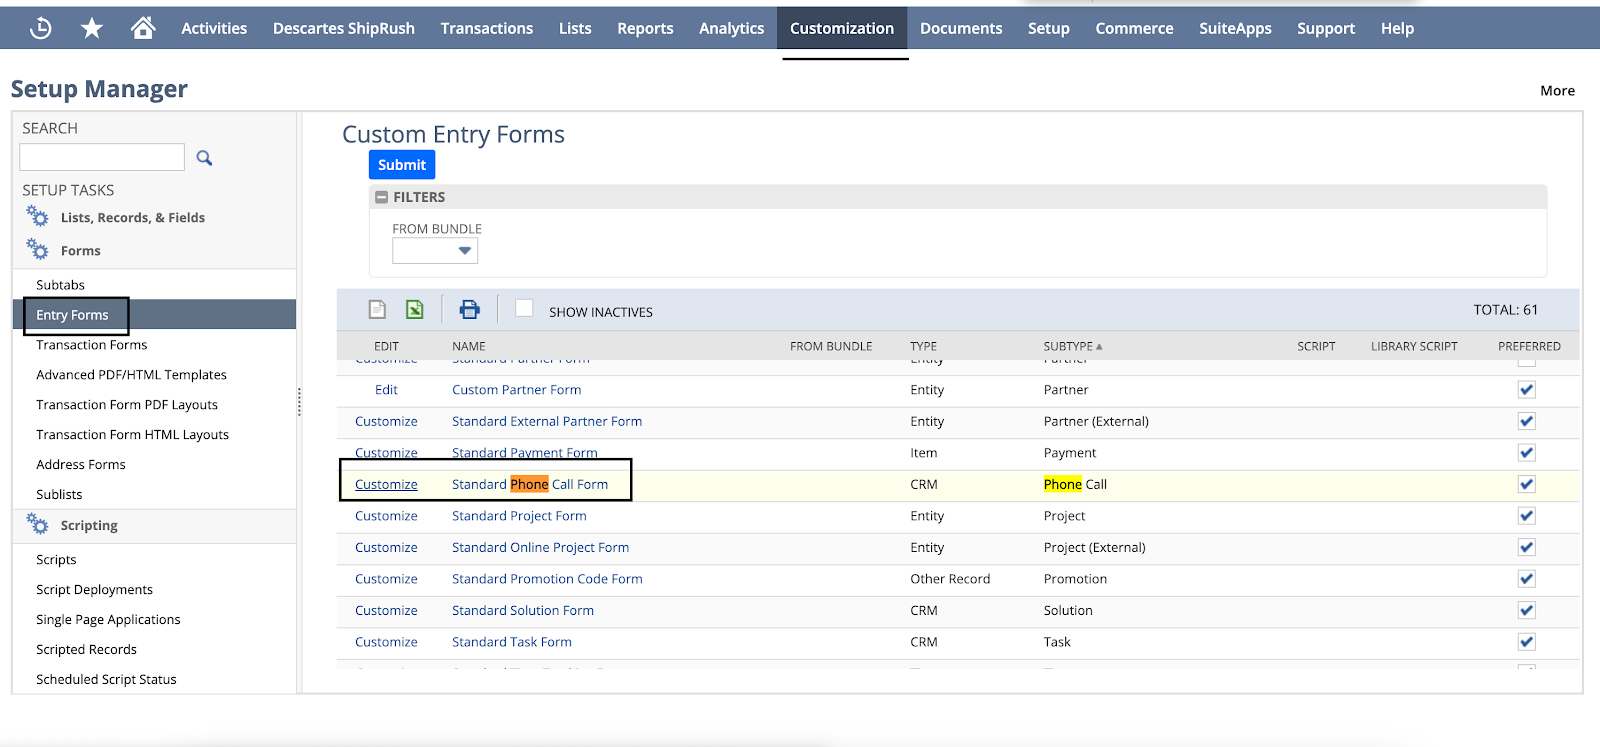1600x747 pixels.
Task: Select Transaction Form HTML Layouts
Action: tap(132, 435)
